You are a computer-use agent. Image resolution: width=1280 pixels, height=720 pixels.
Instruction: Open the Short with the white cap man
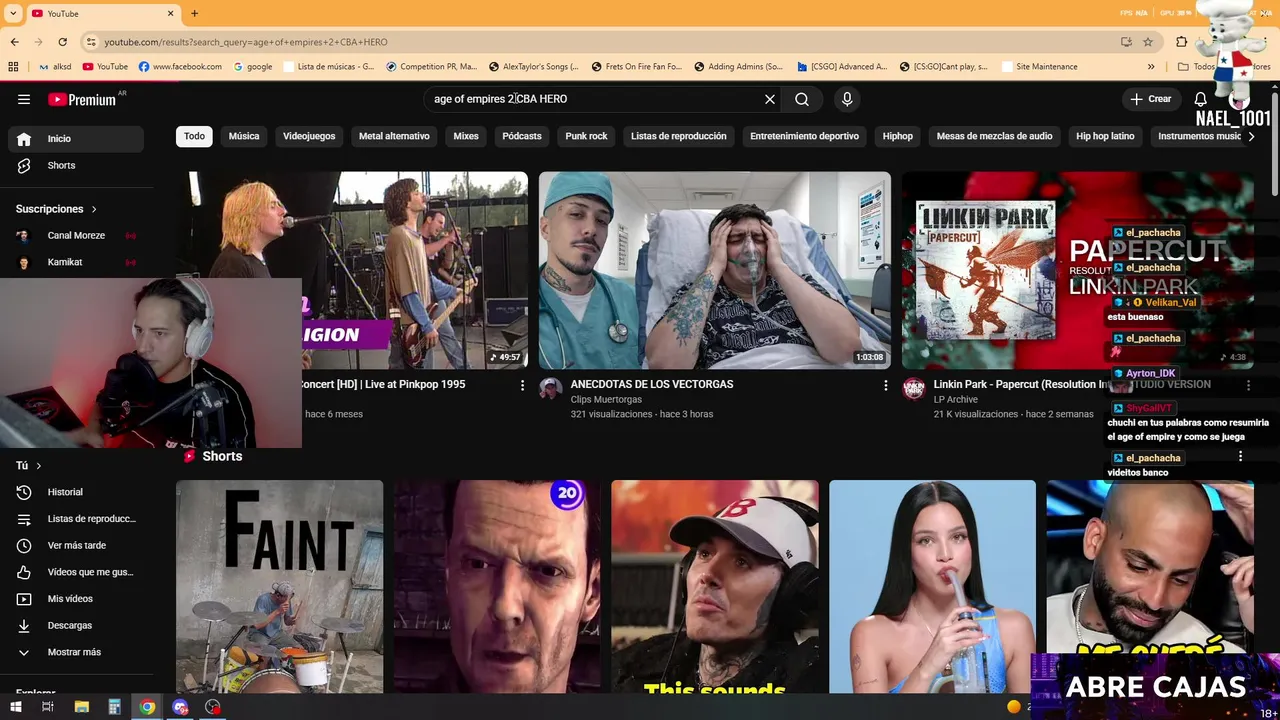pos(715,586)
